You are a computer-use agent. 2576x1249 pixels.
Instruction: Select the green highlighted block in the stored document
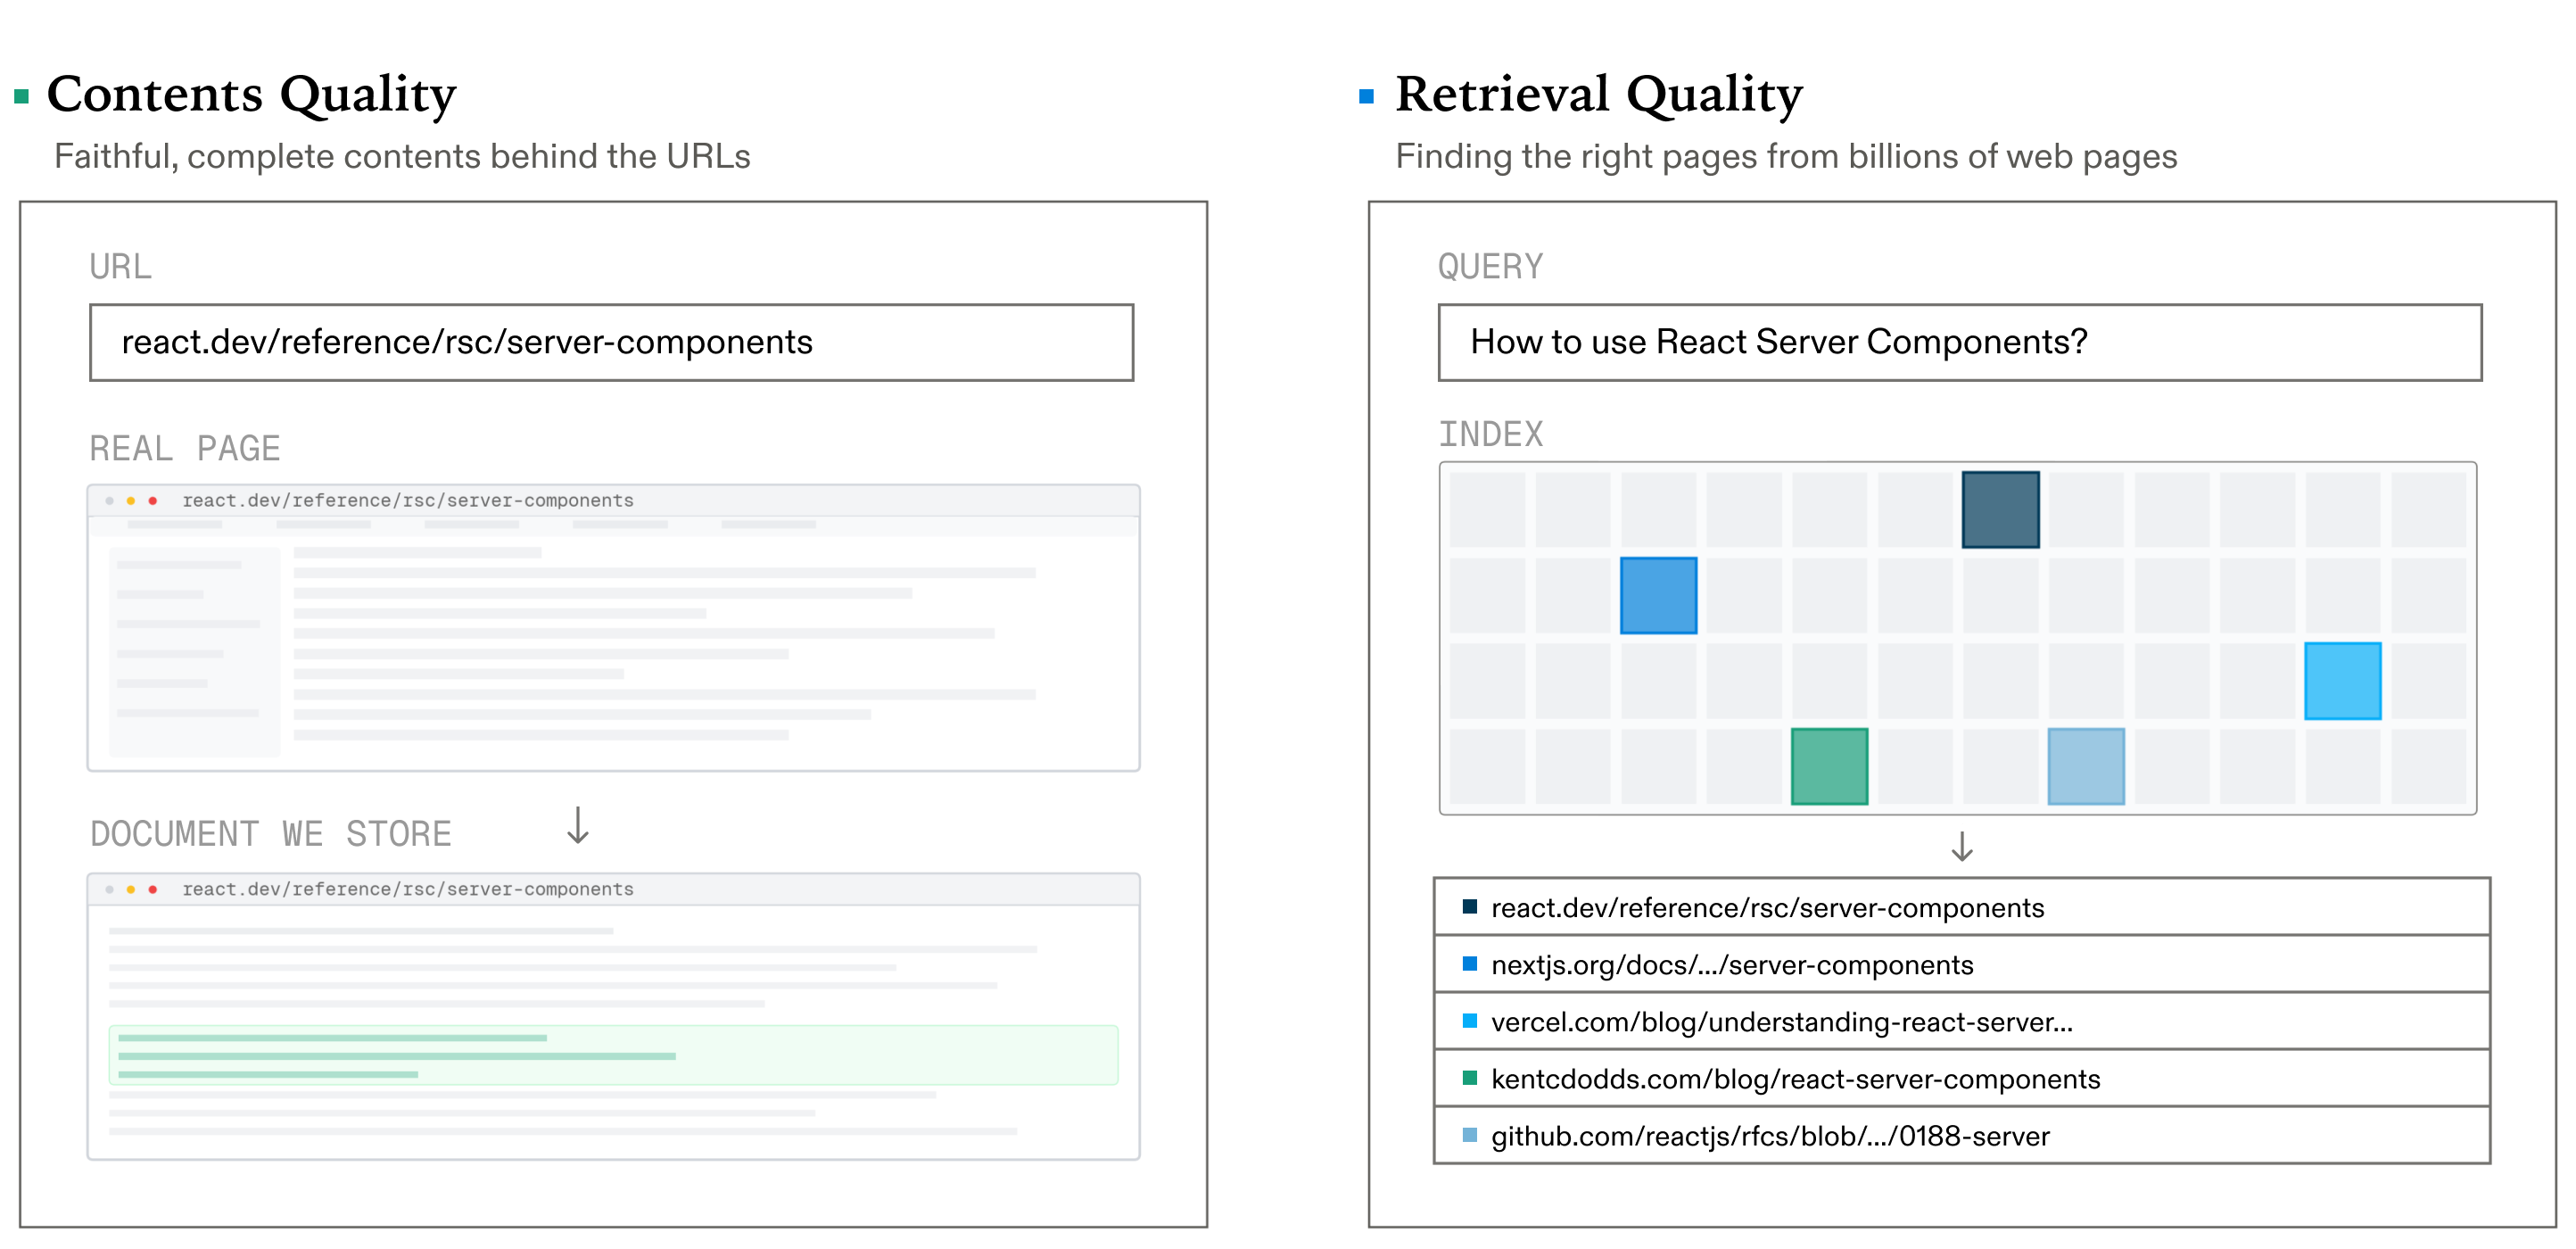[612, 1055]
